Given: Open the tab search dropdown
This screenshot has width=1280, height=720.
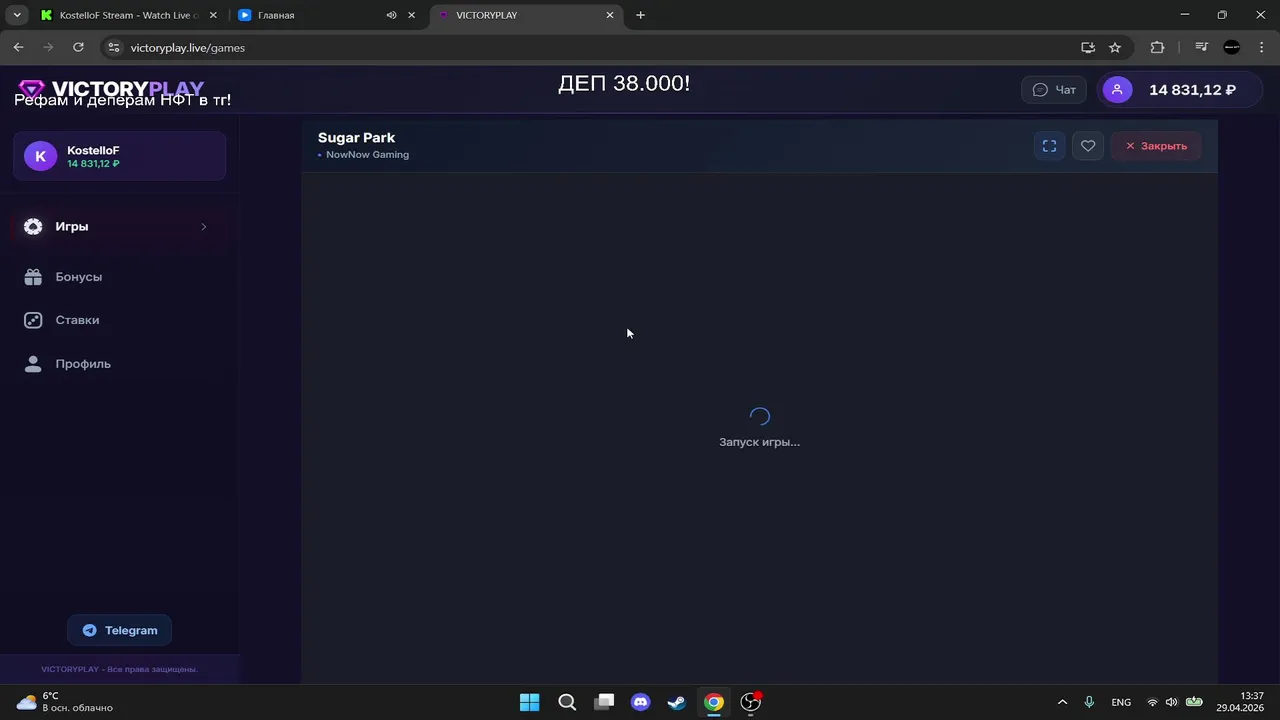Looking at the screenshot, I should coord(17,15).
